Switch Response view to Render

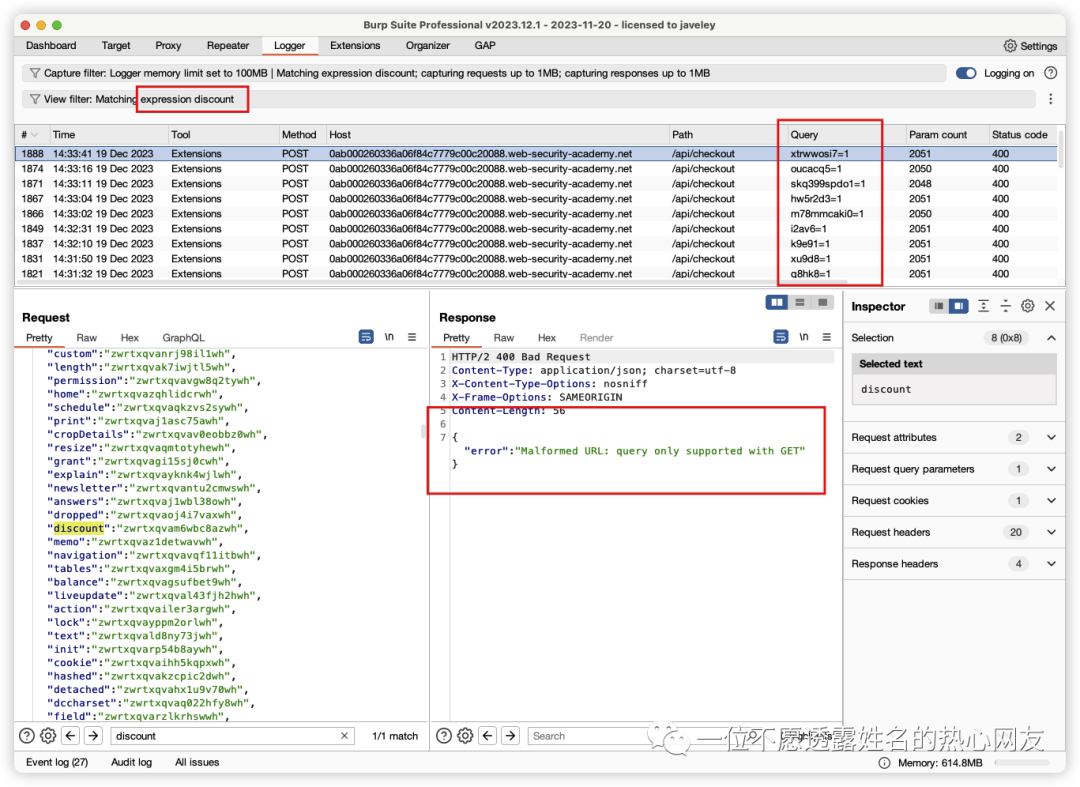tap(596, 338)
